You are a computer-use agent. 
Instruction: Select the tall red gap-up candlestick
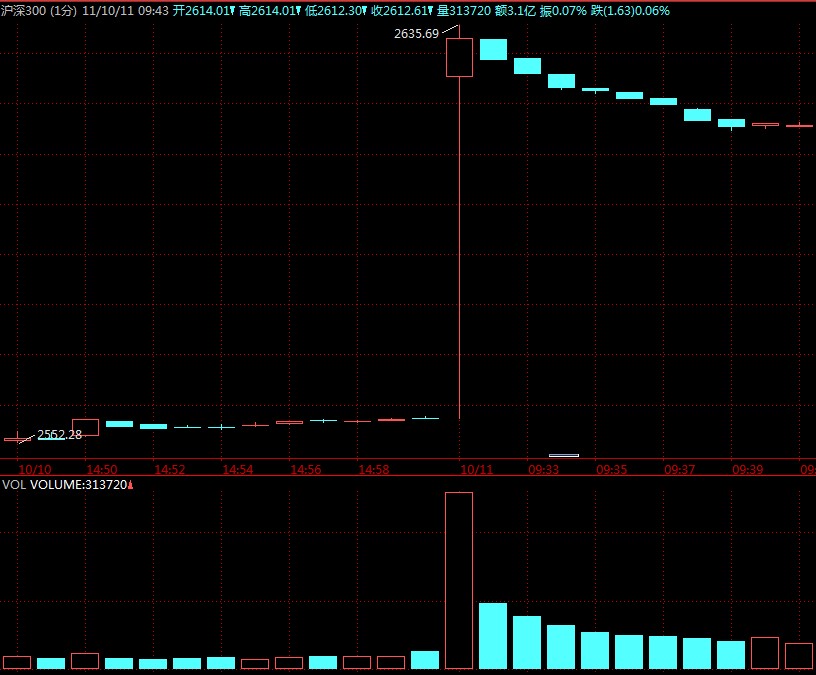[x=459, y=57]
